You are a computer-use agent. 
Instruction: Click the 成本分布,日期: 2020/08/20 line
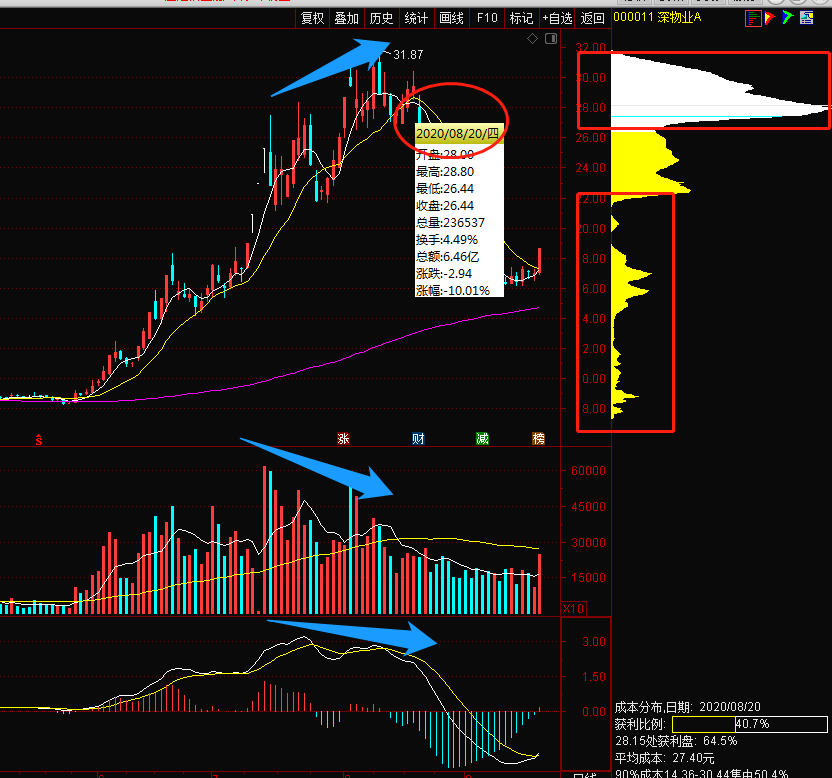click(x=688, y=707)
